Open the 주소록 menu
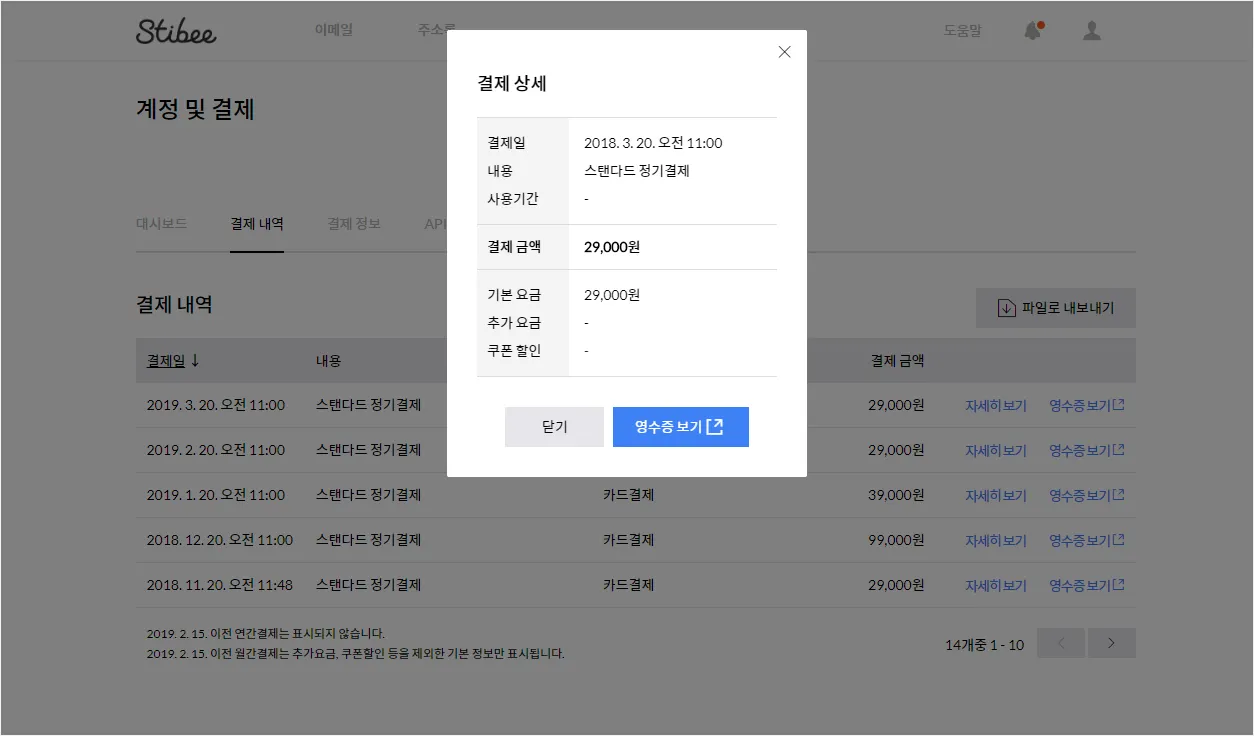This screenshot has height=736, width=1254. (x=437, y=30)
